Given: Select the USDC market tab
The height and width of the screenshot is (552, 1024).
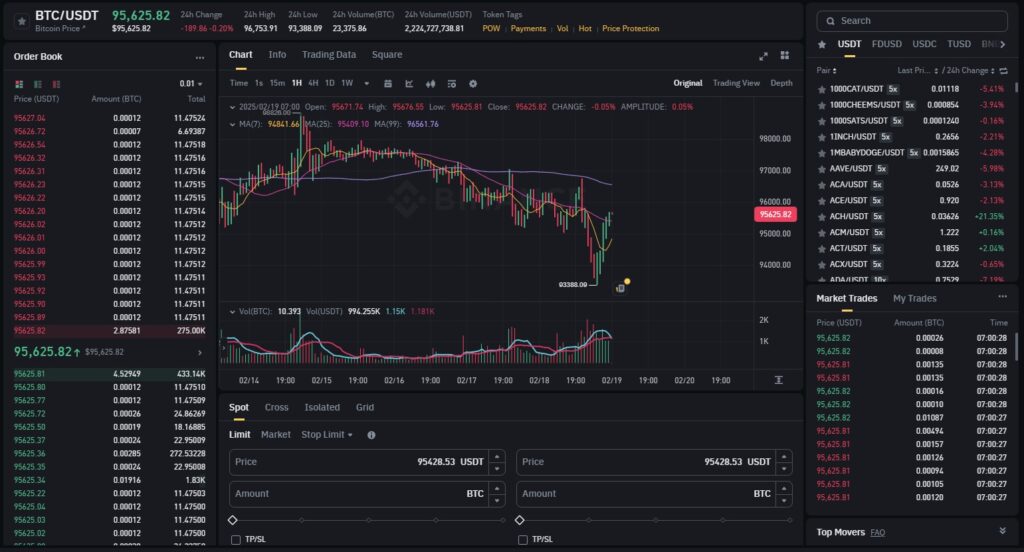Looking at the screenshot, I should point(924,44).
